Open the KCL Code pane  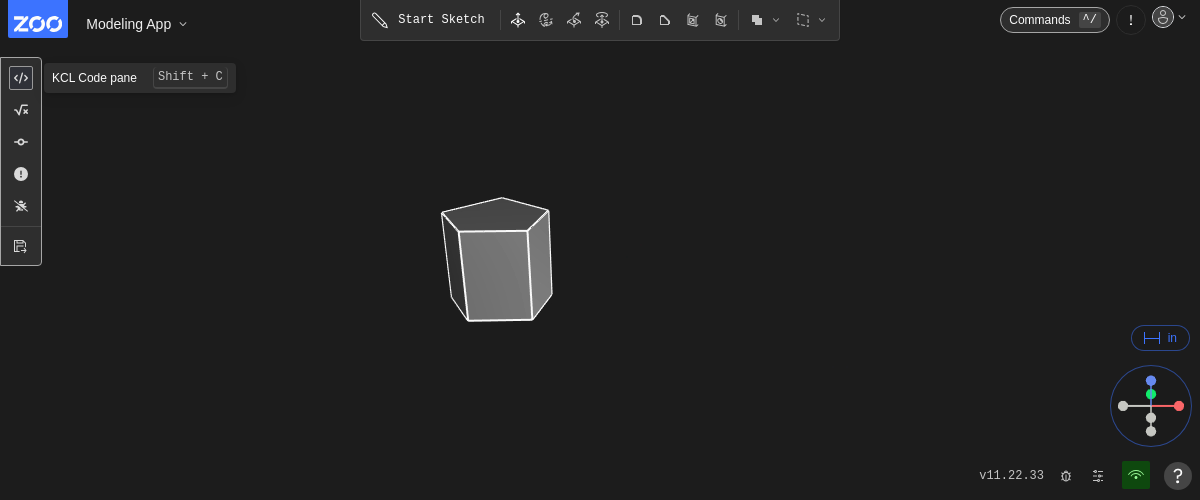[x=21, y=78]
